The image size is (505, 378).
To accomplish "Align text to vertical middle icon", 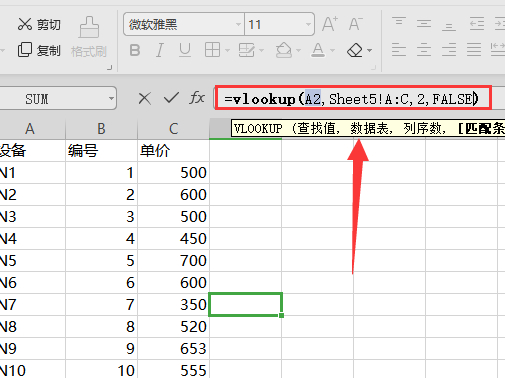I will 424,24.
